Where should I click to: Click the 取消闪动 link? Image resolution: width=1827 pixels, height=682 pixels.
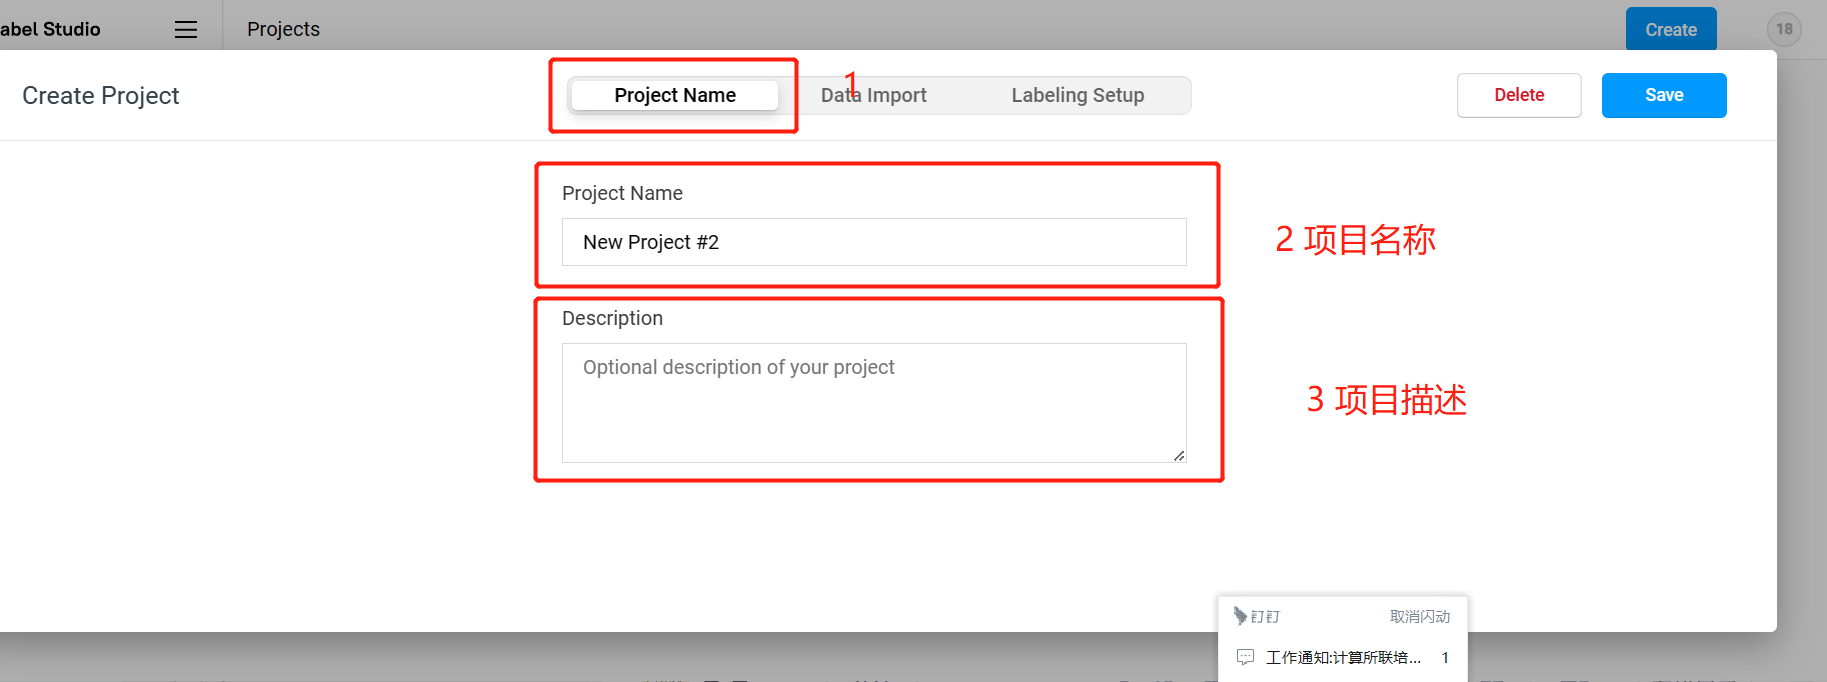[1419, 616]
